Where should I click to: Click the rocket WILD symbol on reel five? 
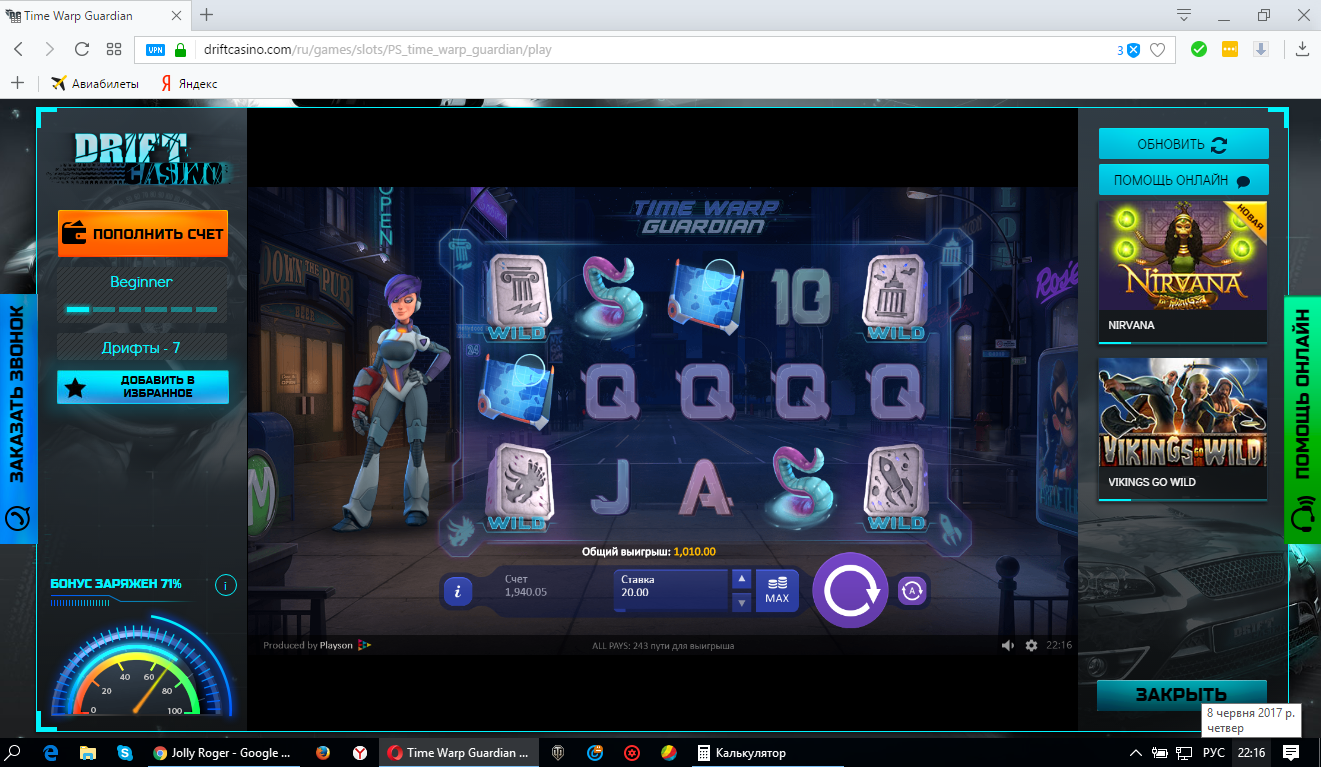(896, 486)
